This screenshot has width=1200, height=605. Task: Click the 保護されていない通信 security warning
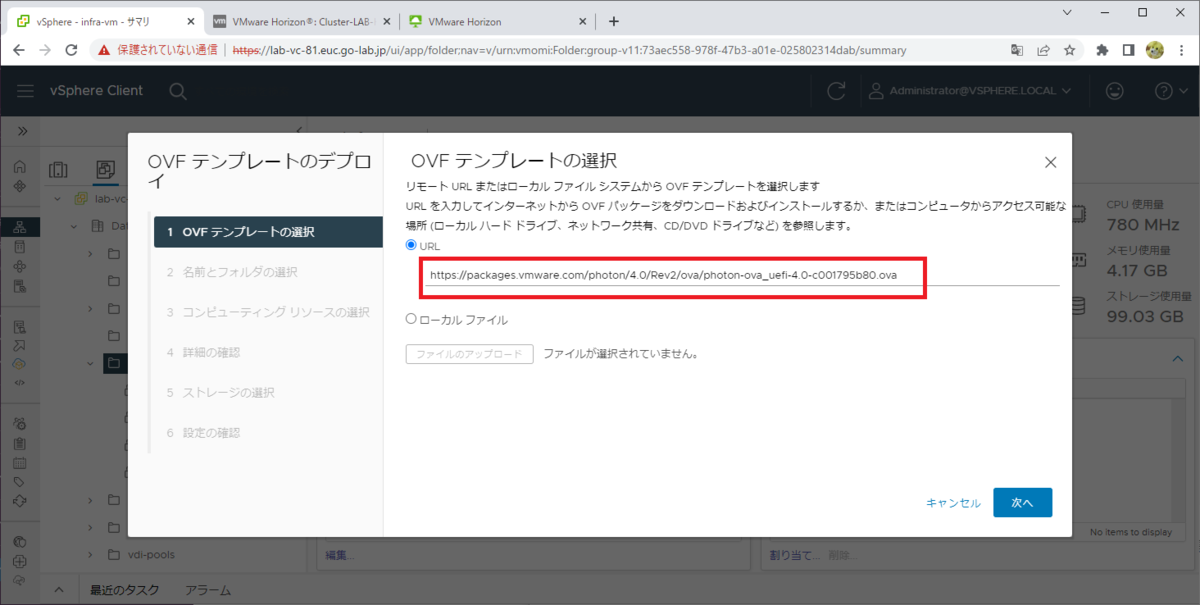click(158, 50)
